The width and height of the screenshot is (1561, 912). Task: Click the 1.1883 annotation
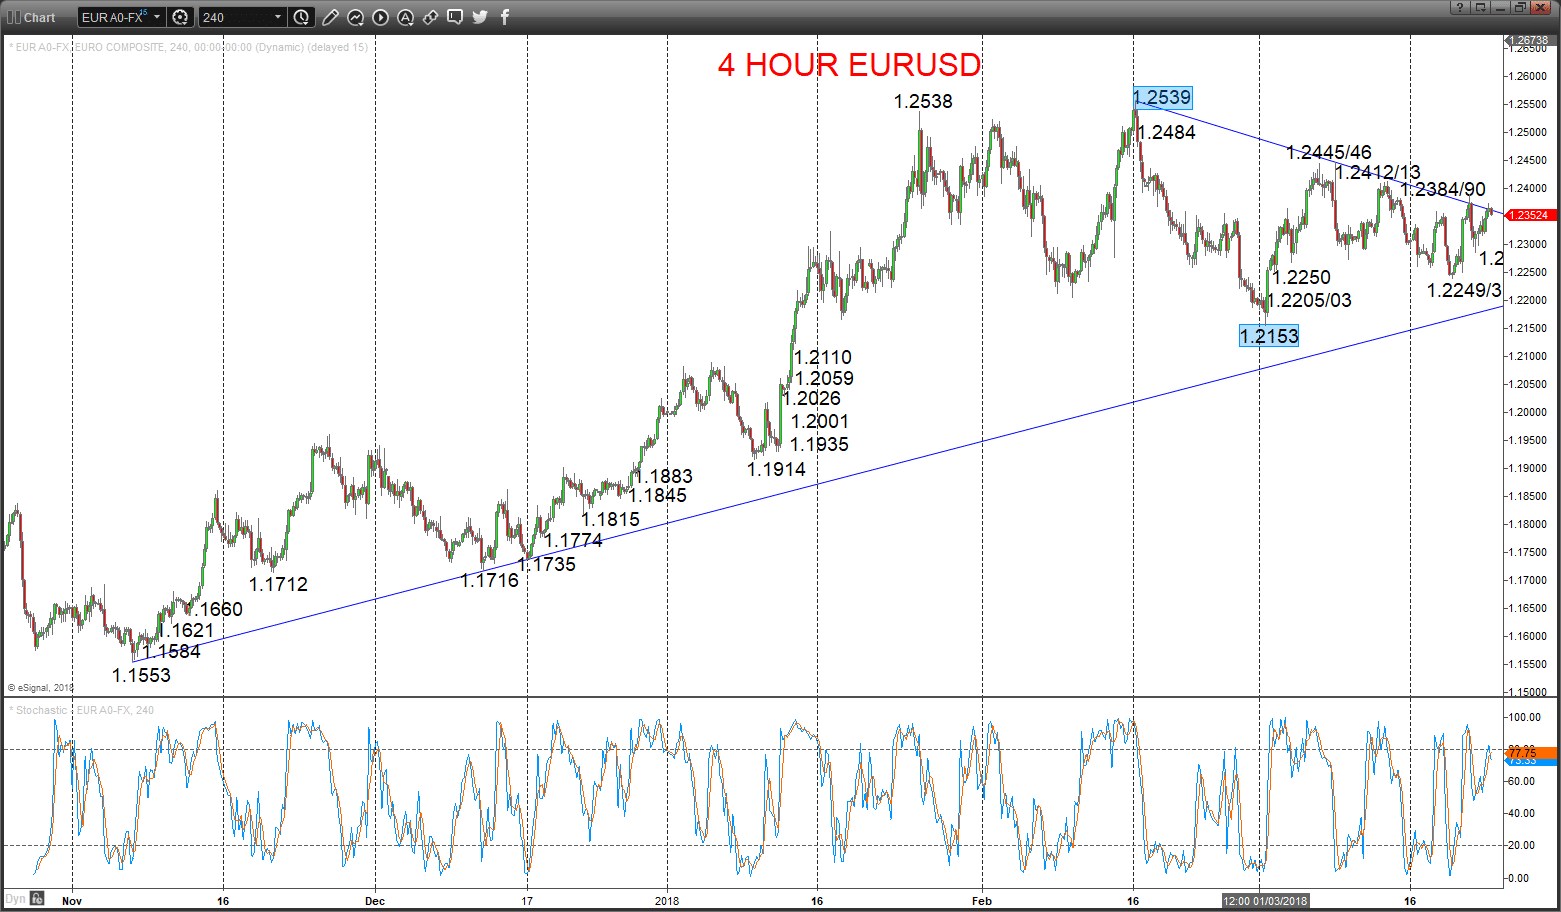[x=664, y=476]
